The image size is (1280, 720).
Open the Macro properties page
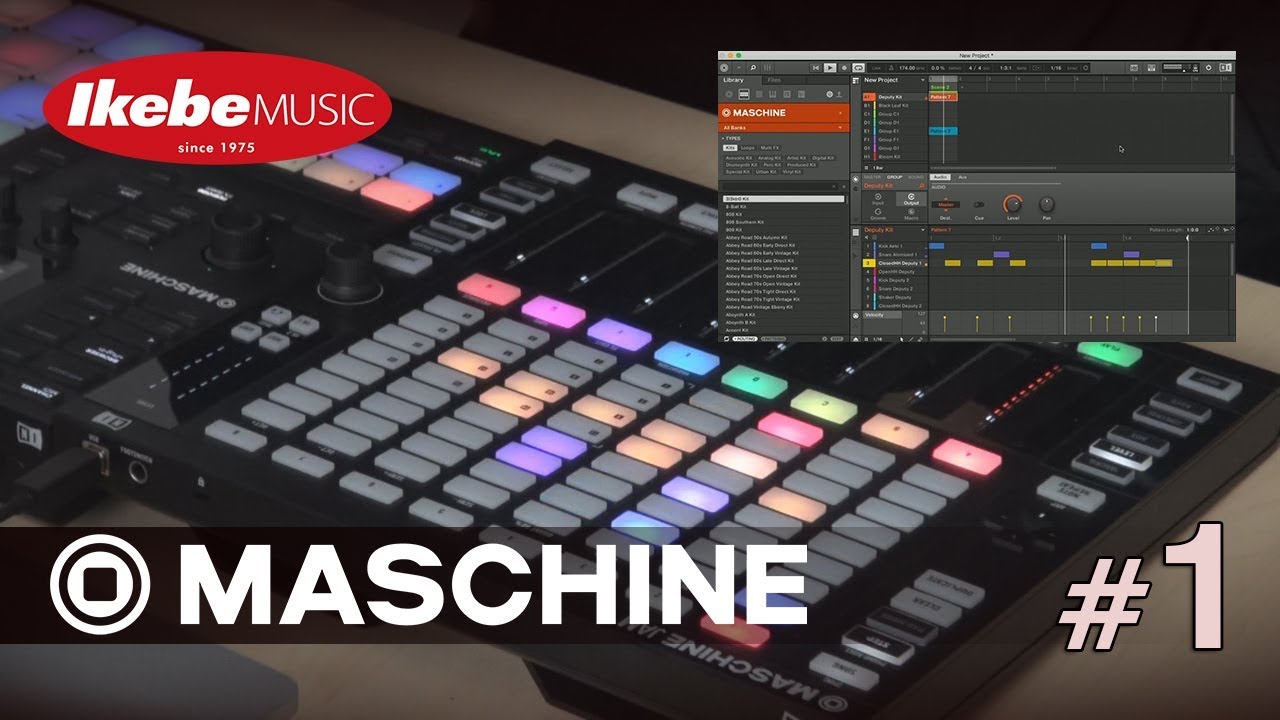tap(911, 214)
